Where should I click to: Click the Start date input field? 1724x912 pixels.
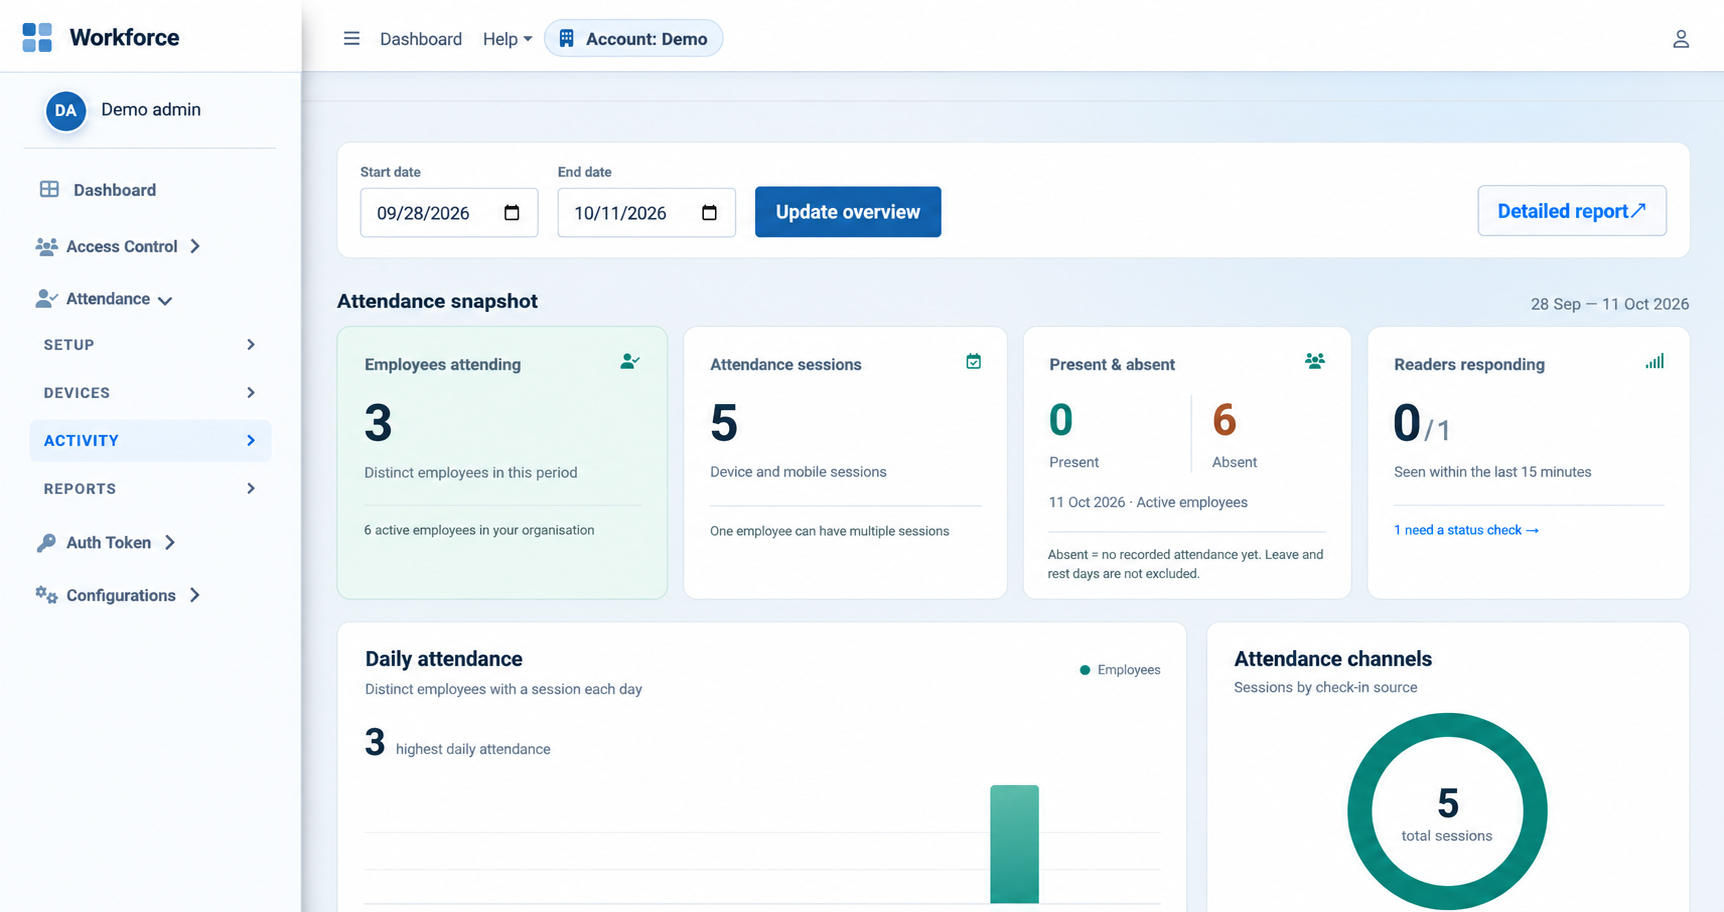449,213
